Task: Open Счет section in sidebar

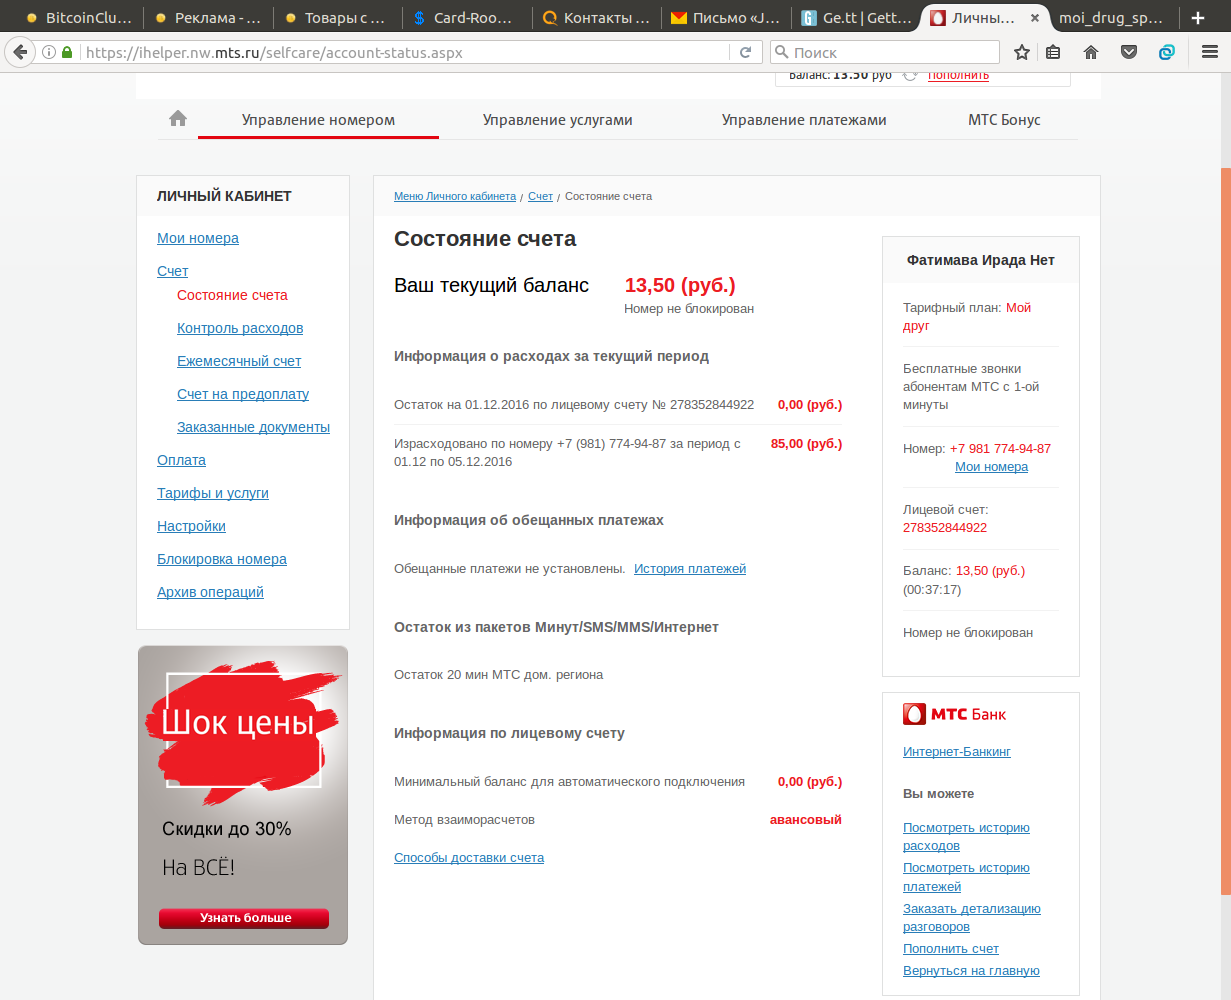Action: [172, 271]
